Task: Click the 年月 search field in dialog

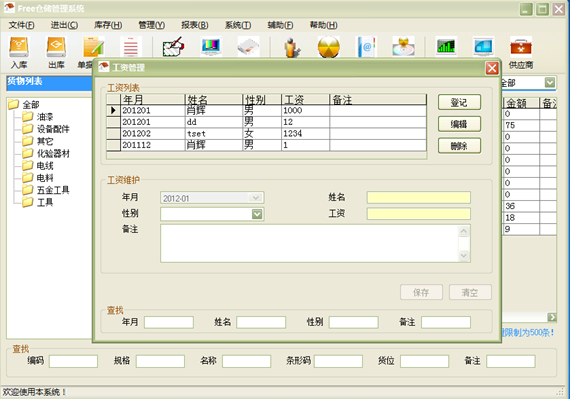Action: pyautogui.click(x=169, y=322)
